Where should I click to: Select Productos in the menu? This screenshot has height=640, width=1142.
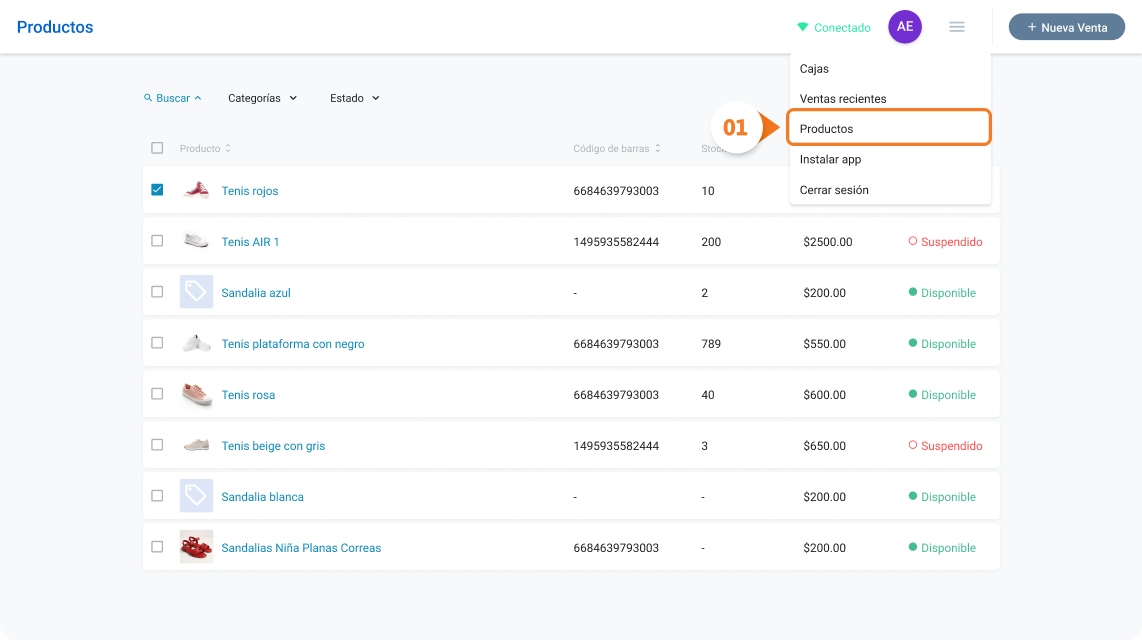[889, 128]
